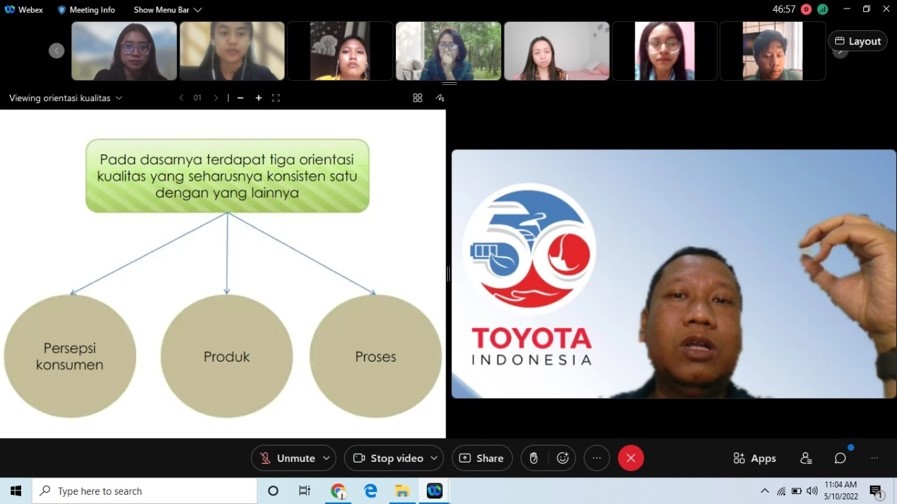Select first participant video with glasses
The height and width of the screenshot is (504, 897).
(x=124, y=51)
